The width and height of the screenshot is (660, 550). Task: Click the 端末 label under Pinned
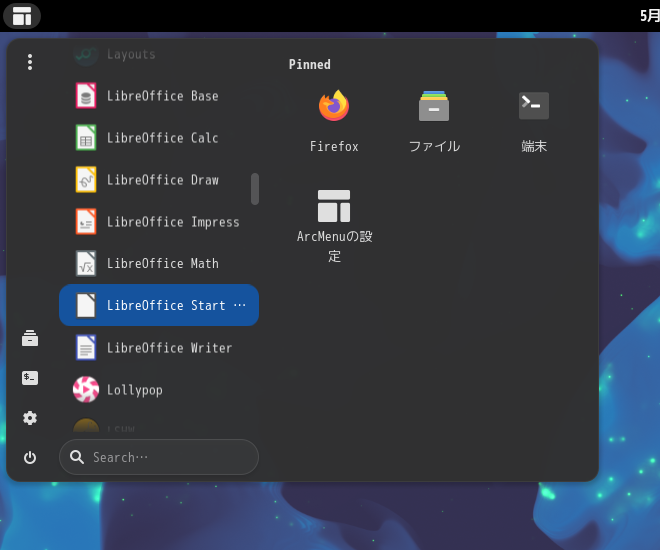point(534,146)
